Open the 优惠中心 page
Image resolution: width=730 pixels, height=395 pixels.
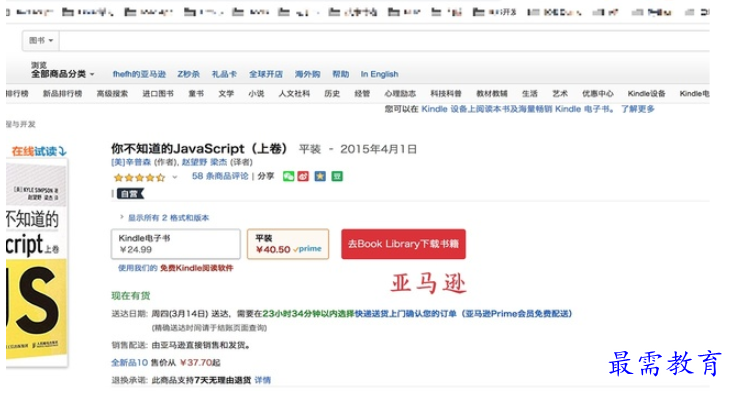click(x=598, y=94)
